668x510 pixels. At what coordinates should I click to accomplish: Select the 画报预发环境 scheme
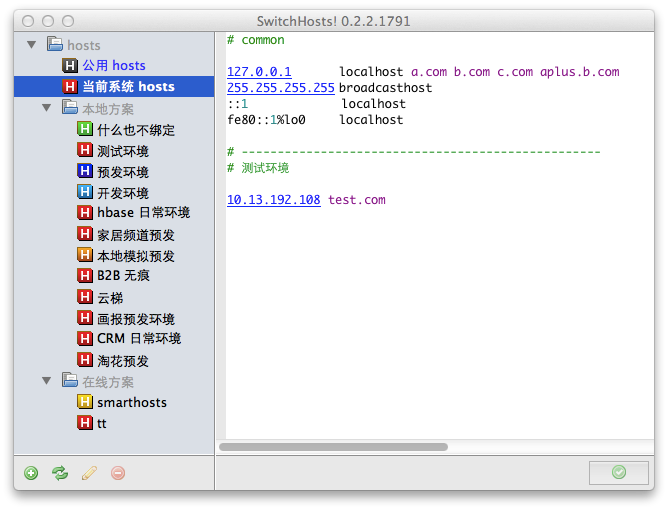click(136, 319)
